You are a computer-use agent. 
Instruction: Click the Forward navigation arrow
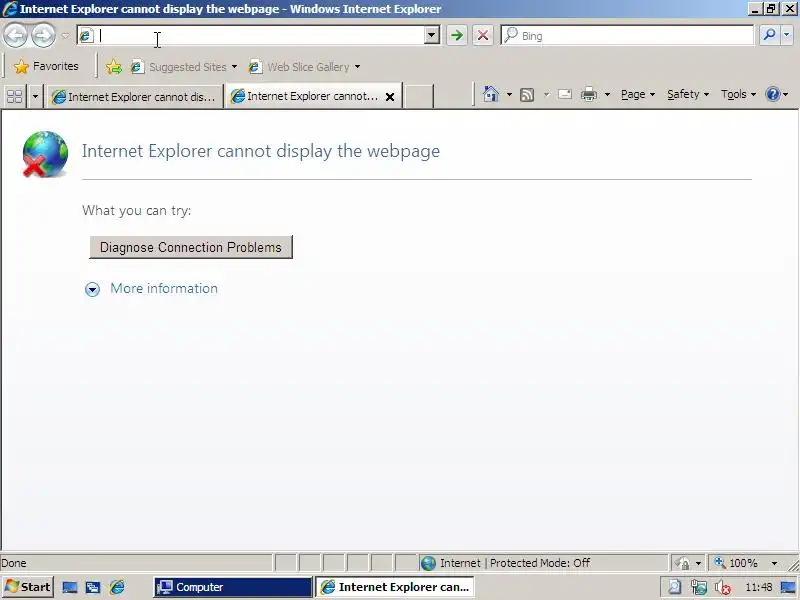43,35
